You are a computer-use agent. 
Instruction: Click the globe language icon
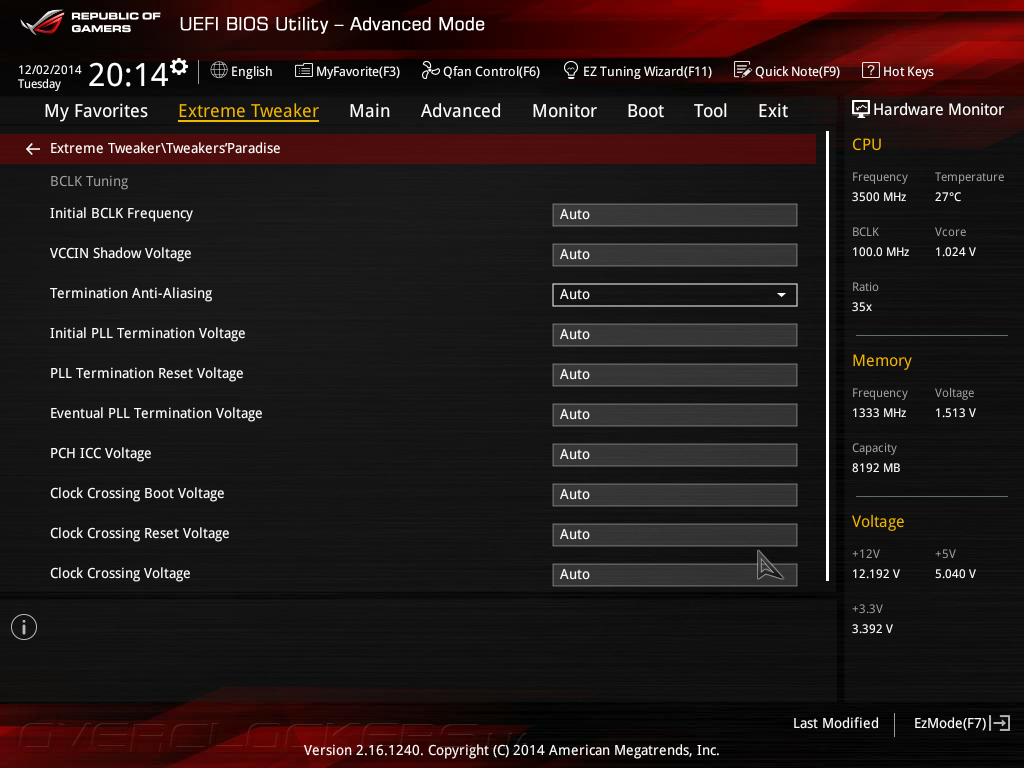point(219,70)
